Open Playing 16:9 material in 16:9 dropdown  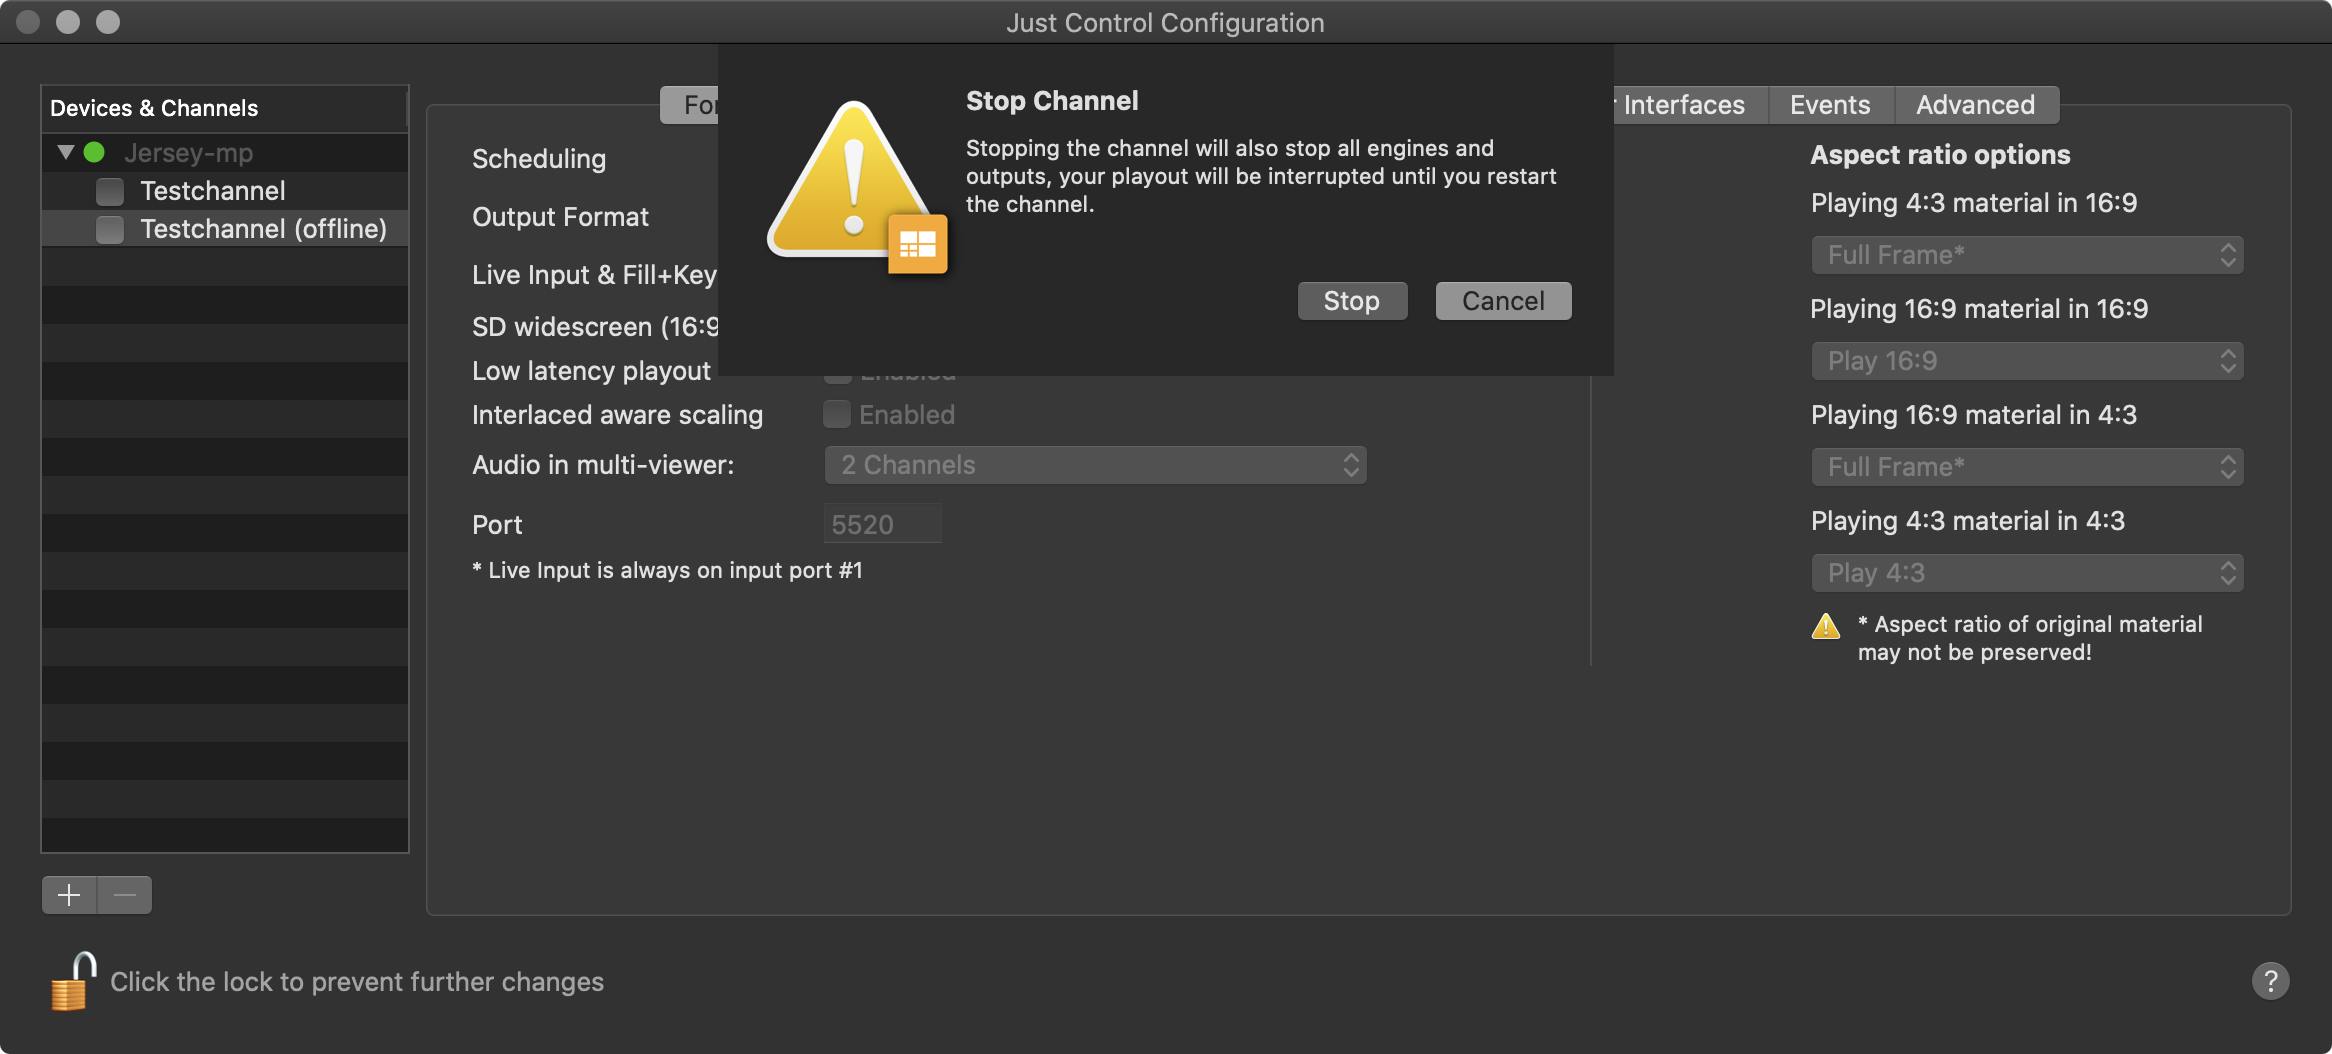[x=2027, y=361]
